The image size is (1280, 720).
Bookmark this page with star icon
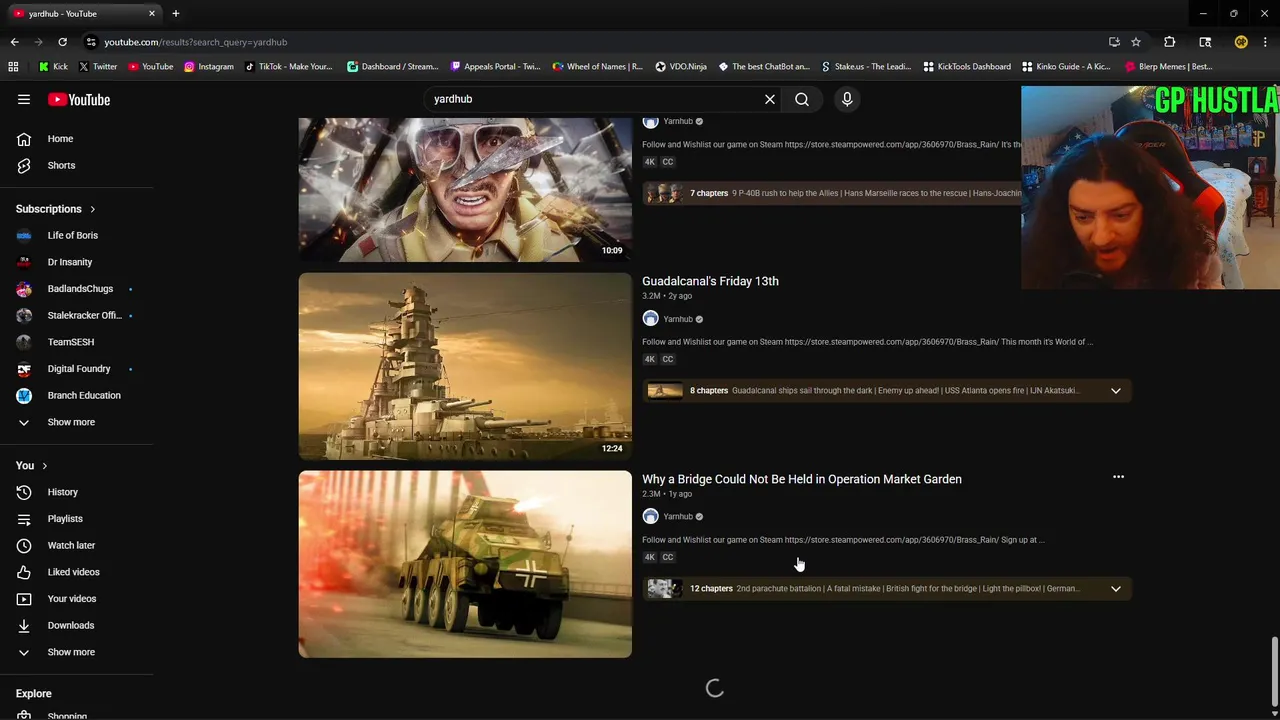(x=1136, y=42)
